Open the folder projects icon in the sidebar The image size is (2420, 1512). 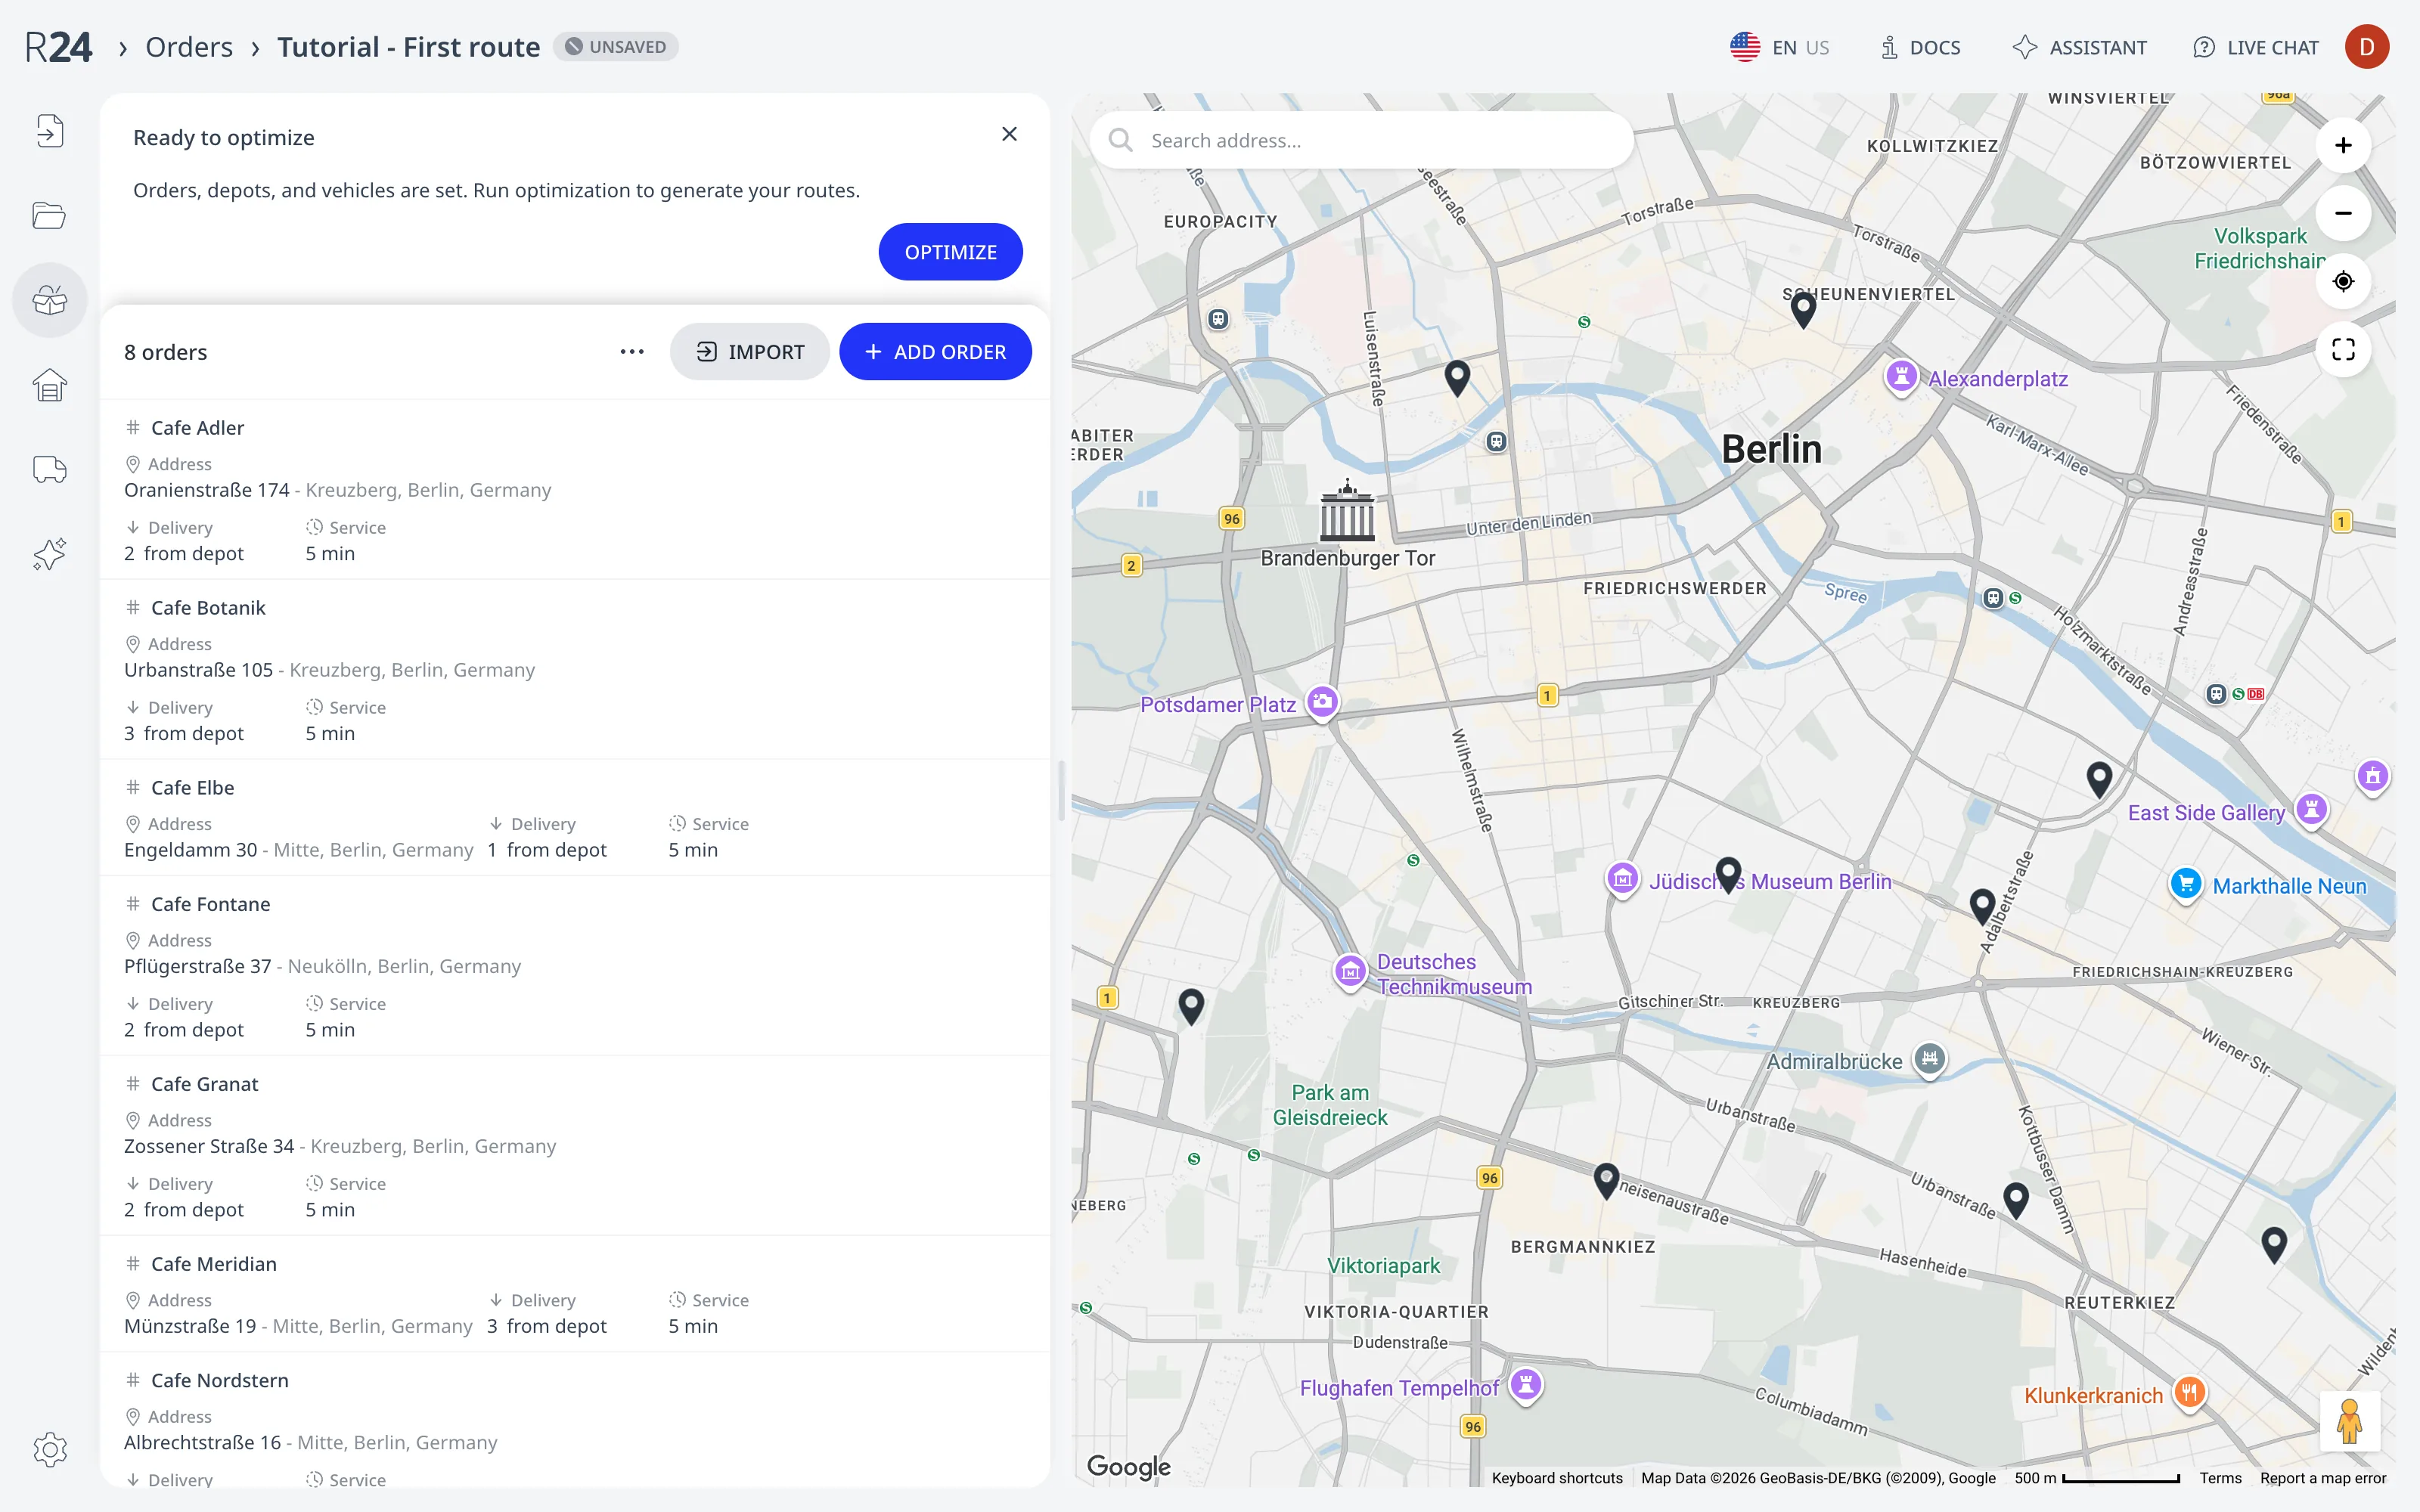pyautogui.click(x=49, y=215)
